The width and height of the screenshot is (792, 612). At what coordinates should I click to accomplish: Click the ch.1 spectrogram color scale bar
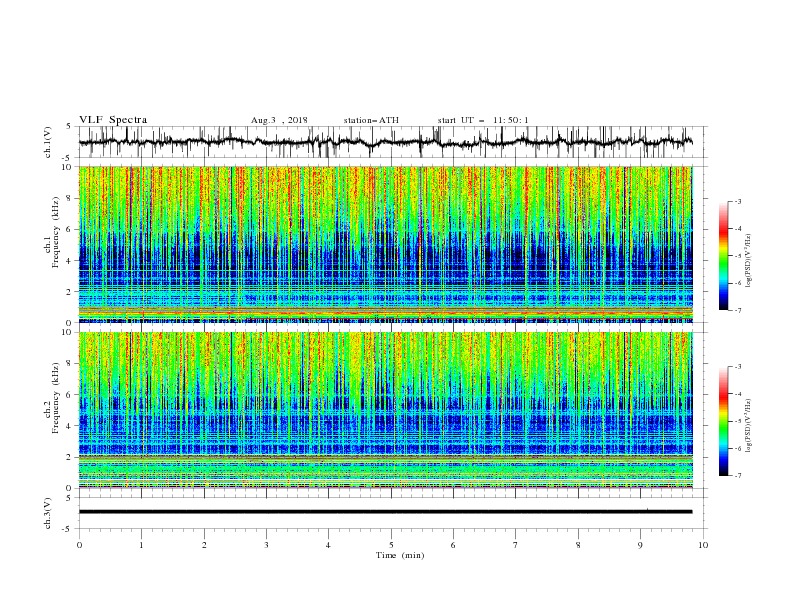[724, 256]
